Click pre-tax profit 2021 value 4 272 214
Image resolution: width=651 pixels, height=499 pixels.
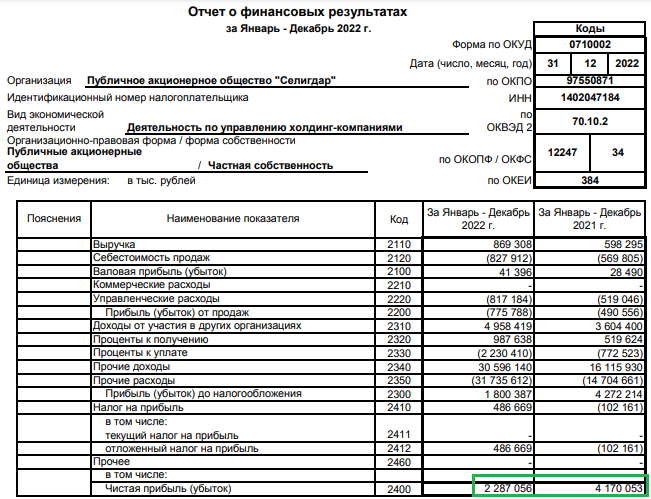(x=619, y=394)
